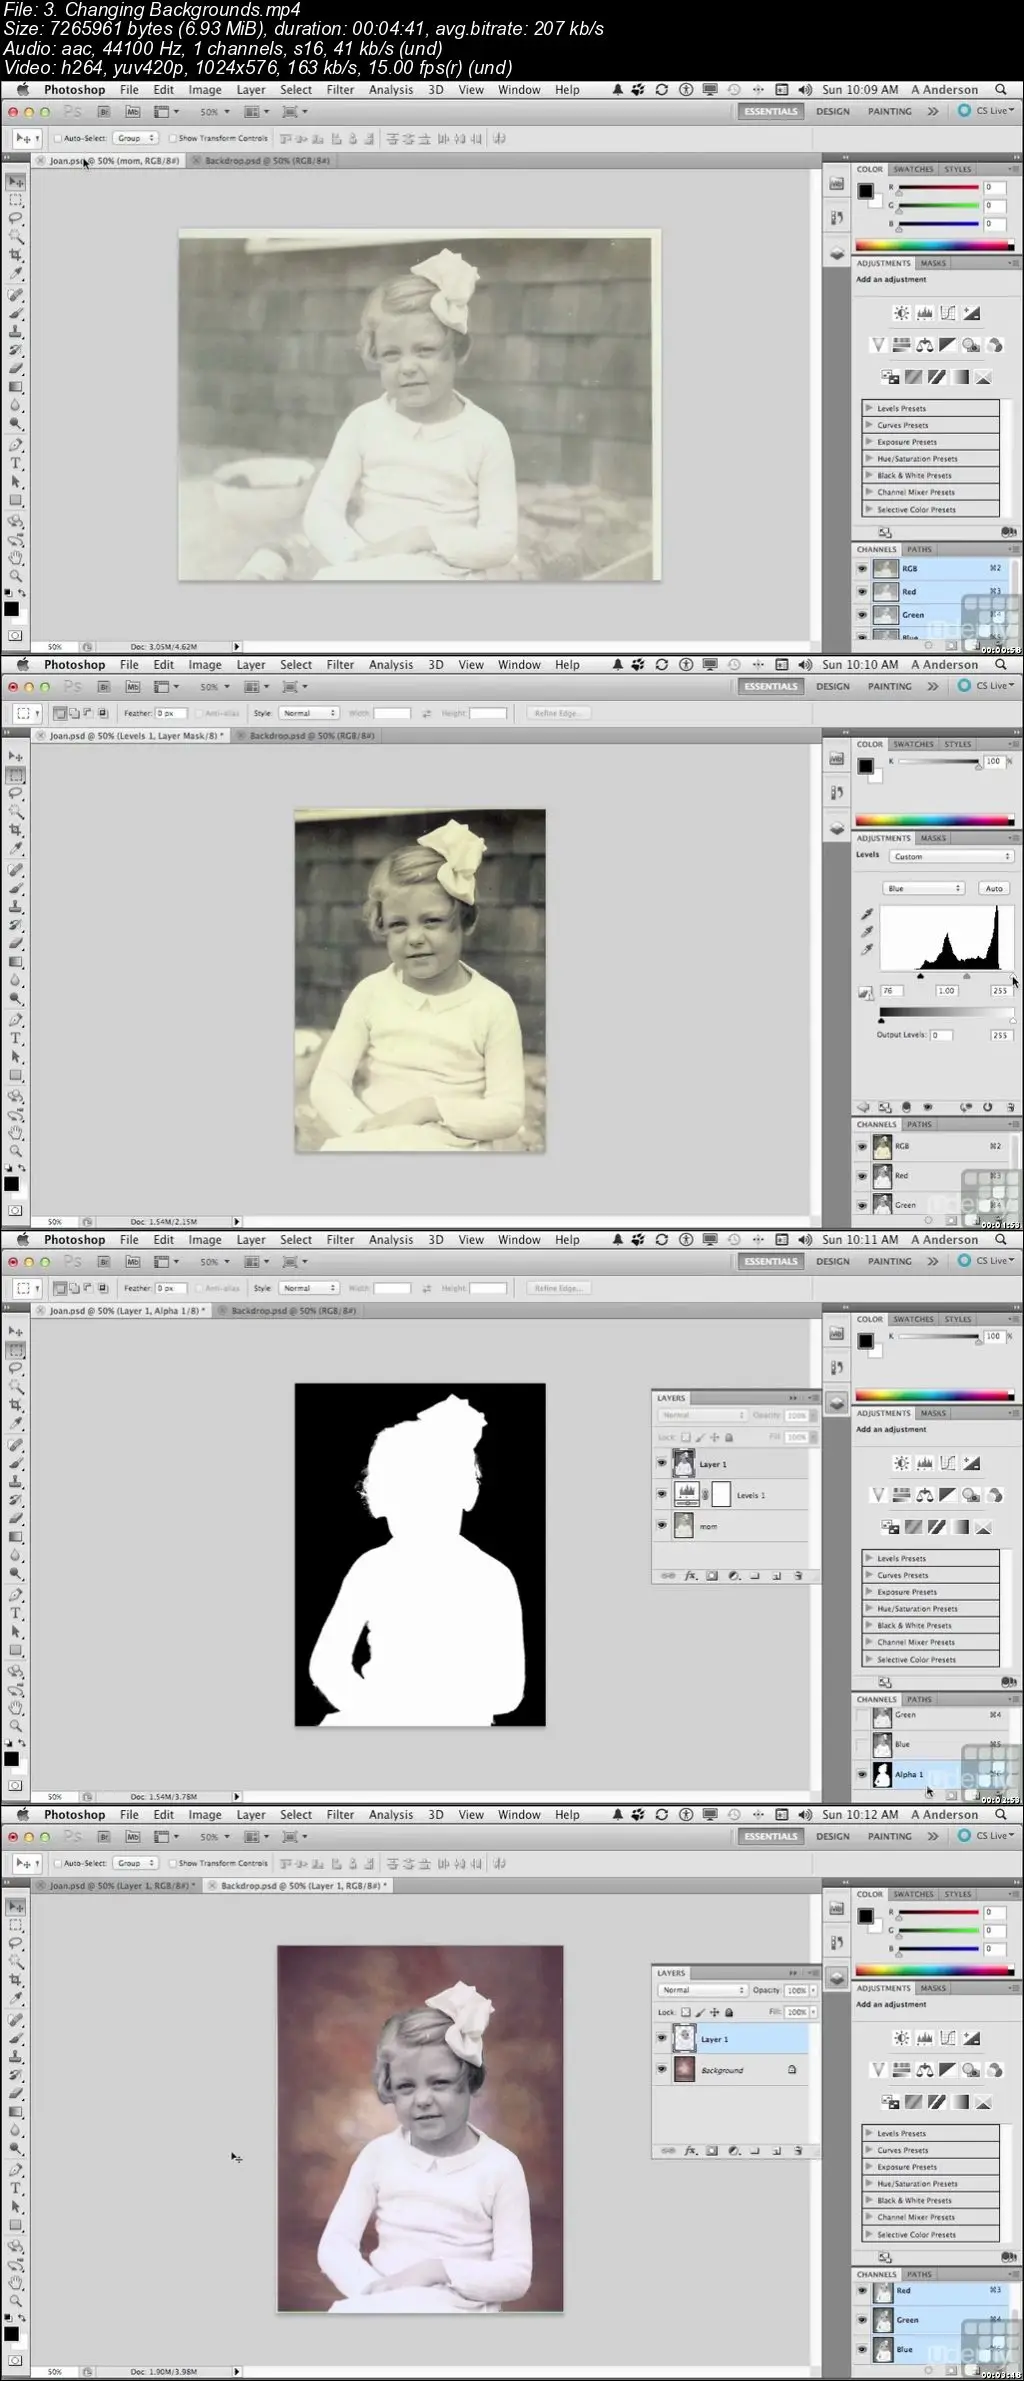Viewport: 1024px width, 2381px height.
Task: Choose the Gradient tool in the 10:09 AM frame
Action: pyautogui.click(x=16, y=387)
